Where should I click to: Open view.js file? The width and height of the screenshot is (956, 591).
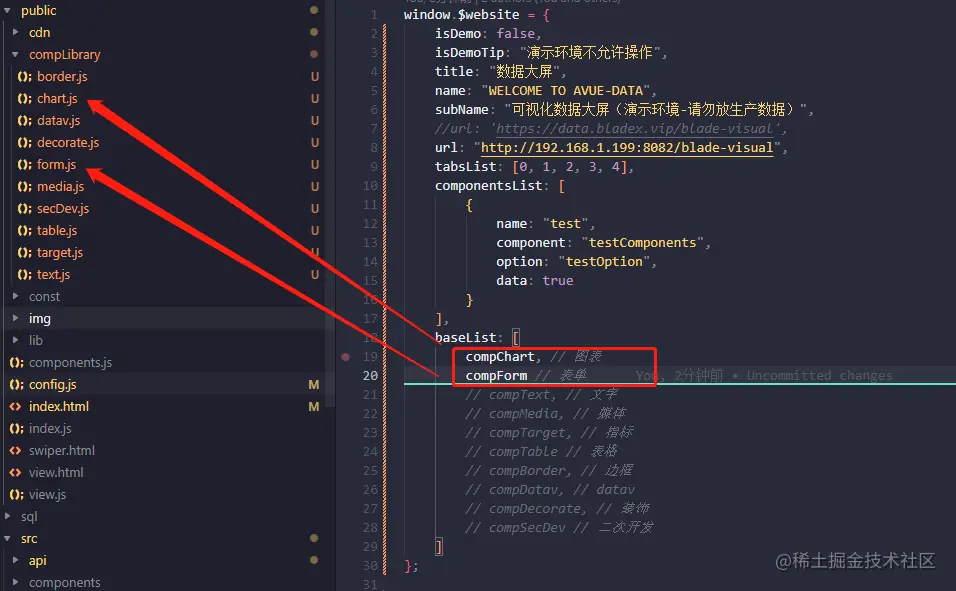point(47,494)
